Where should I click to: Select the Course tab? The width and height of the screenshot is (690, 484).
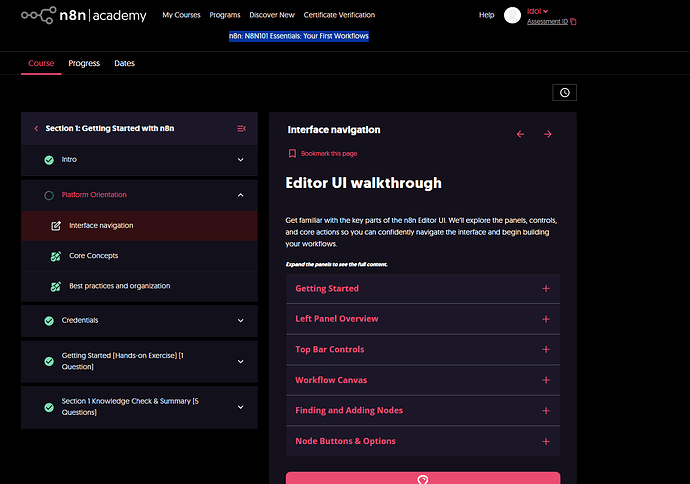[x=41, y=63]
